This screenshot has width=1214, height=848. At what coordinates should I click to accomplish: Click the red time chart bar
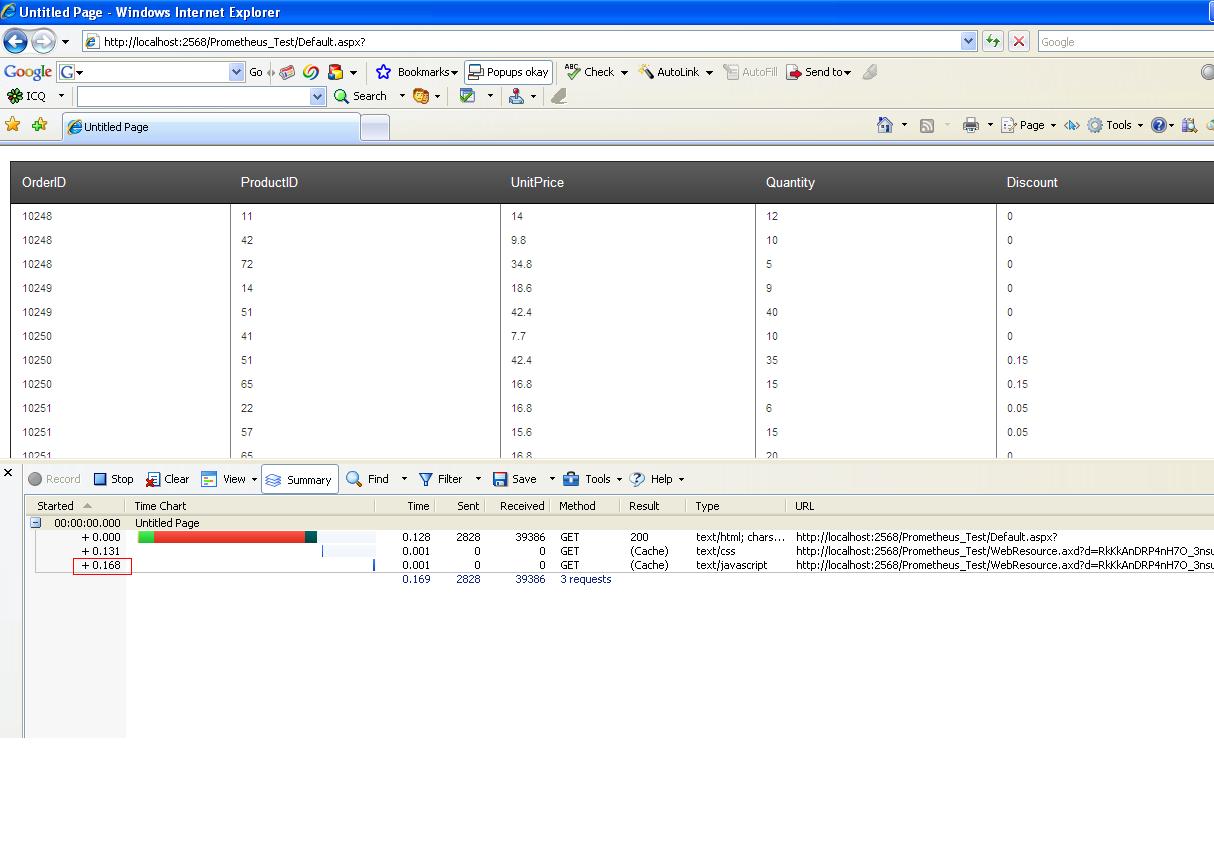[229, 537]
